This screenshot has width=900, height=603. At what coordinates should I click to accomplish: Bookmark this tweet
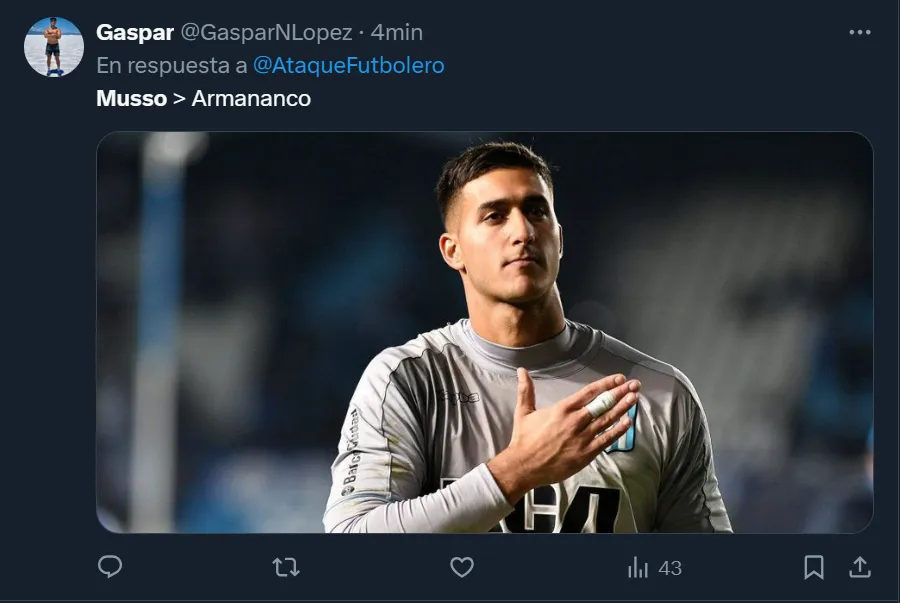[x=814, y=568]
